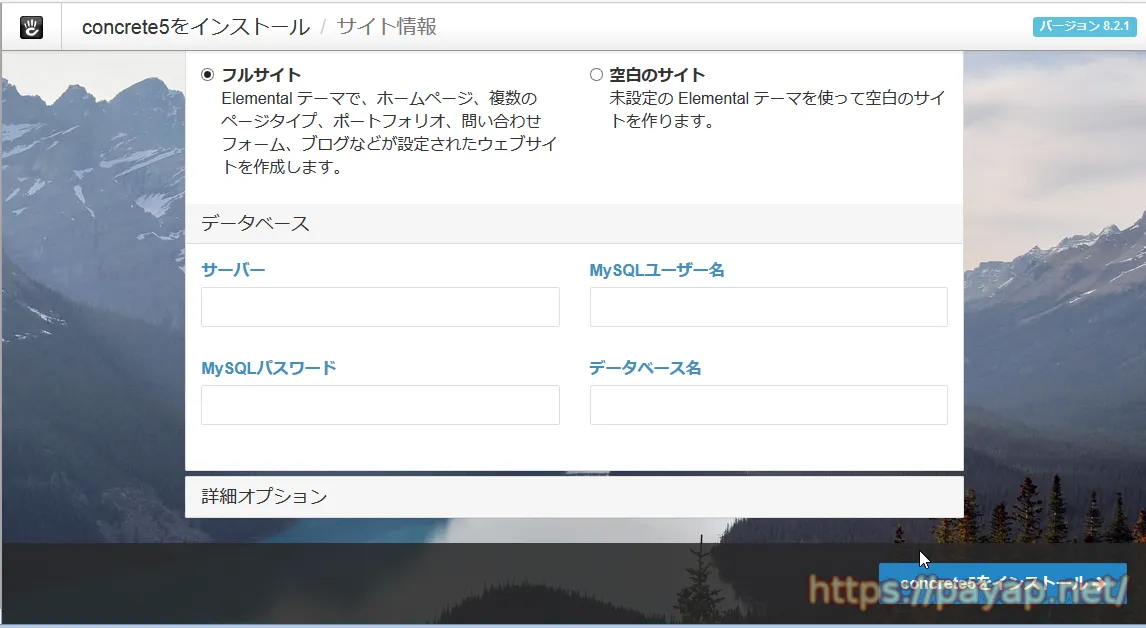Click the サーバー field label
1146x628 pixels.
pyautogui.click(x=233, y=270)
